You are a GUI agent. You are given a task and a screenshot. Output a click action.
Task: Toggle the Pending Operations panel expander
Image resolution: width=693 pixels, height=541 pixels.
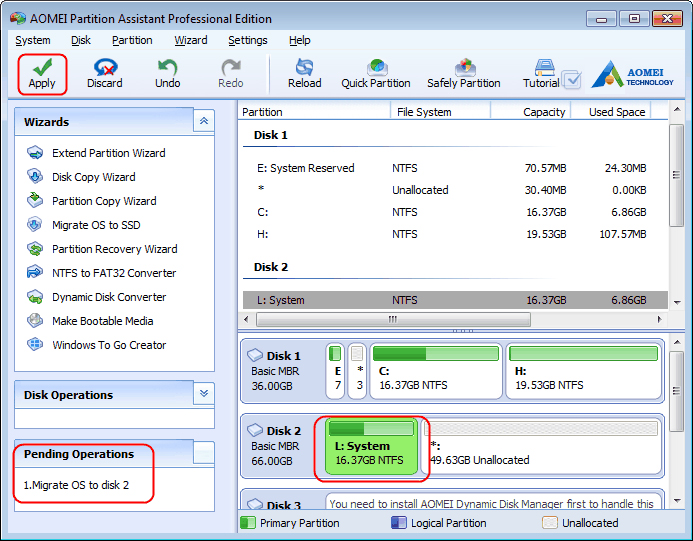pyautogui.click(x=204, y=453)
